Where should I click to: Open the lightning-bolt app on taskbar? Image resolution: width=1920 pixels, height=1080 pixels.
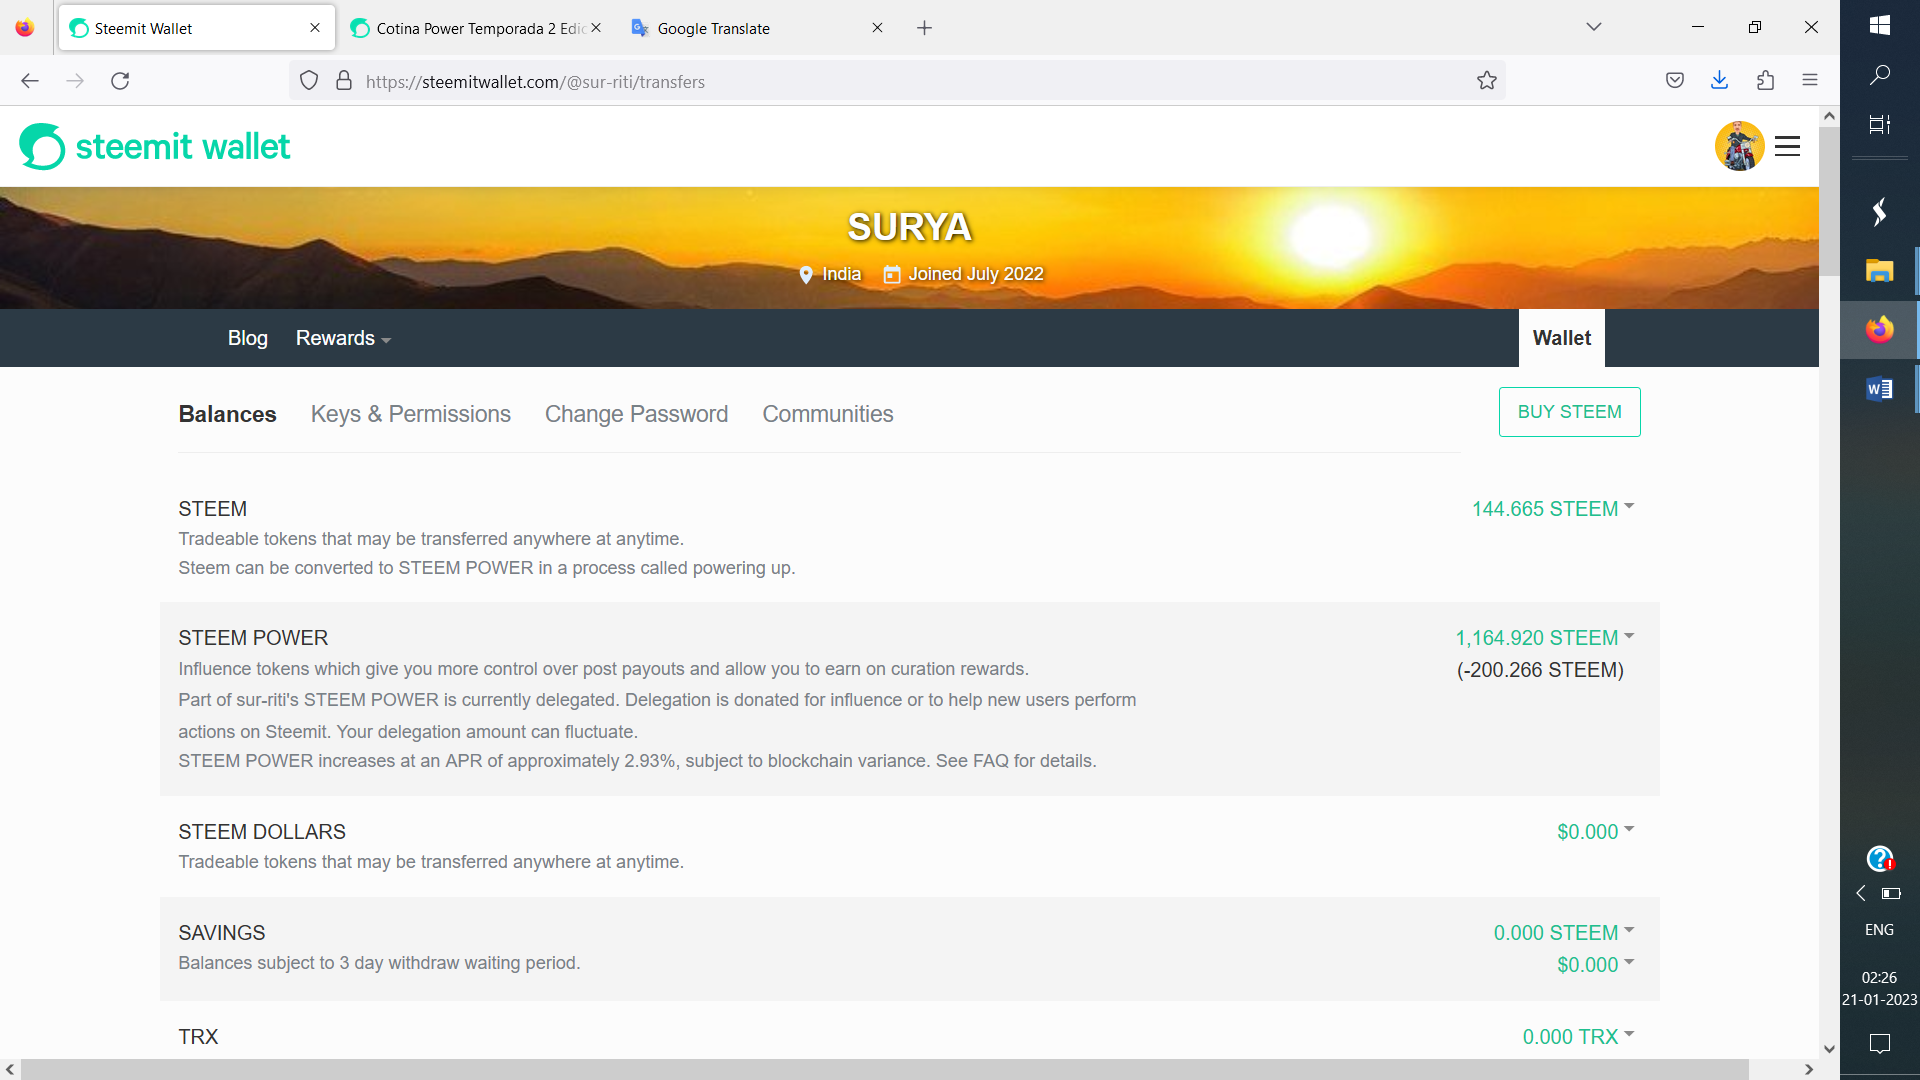[x=1880, y=212]
